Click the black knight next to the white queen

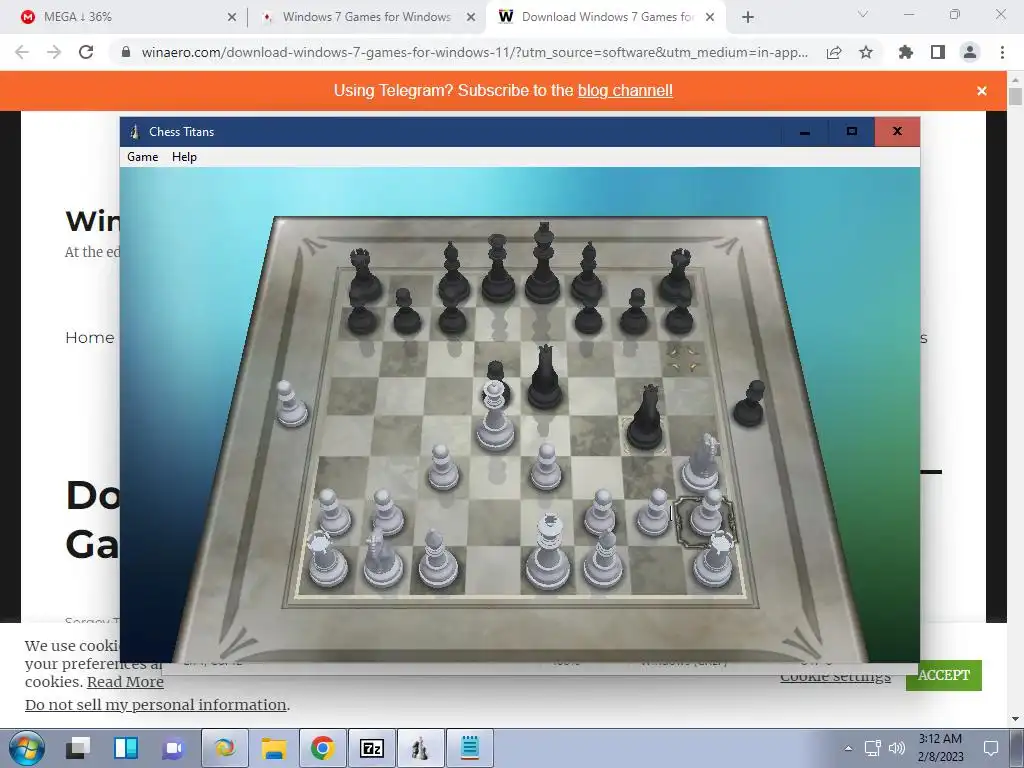[544, 377]
